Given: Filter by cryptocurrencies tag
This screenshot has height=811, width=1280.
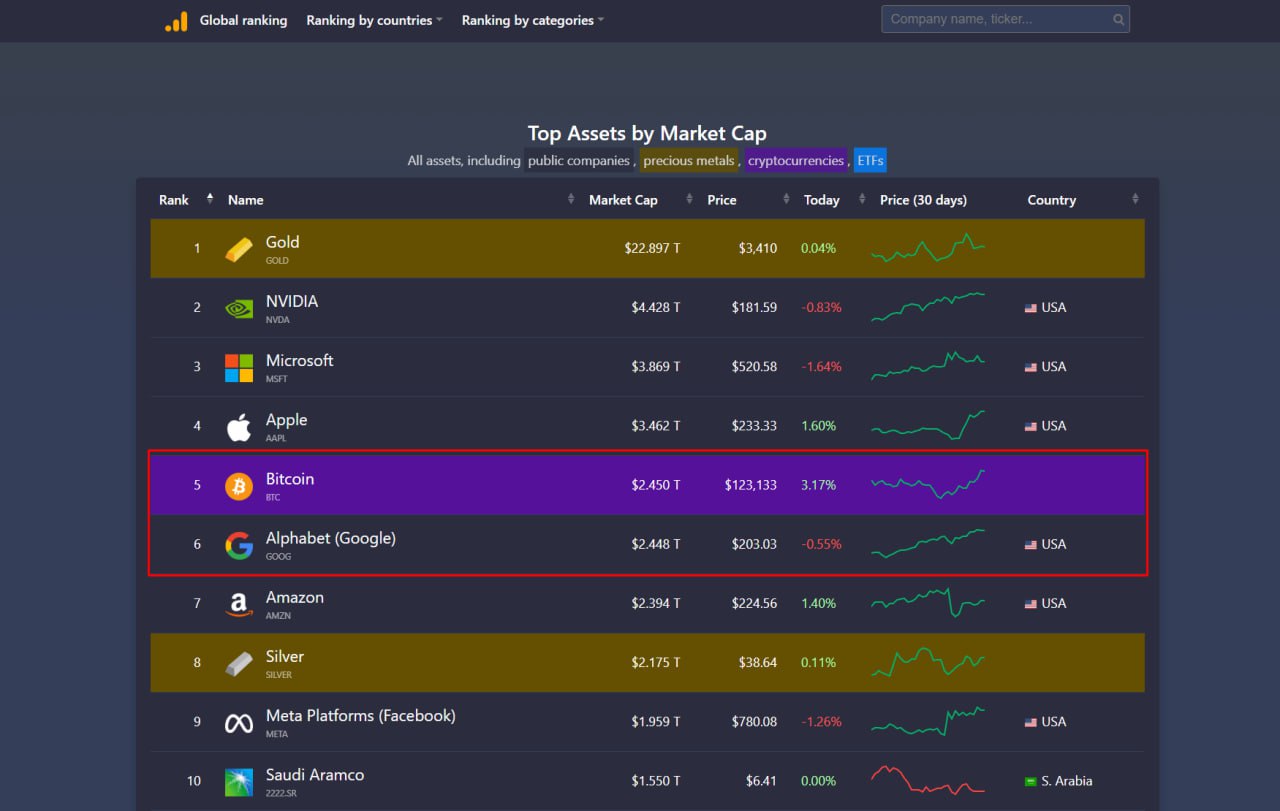Looking at the screenshot, I should pos(796,160).
